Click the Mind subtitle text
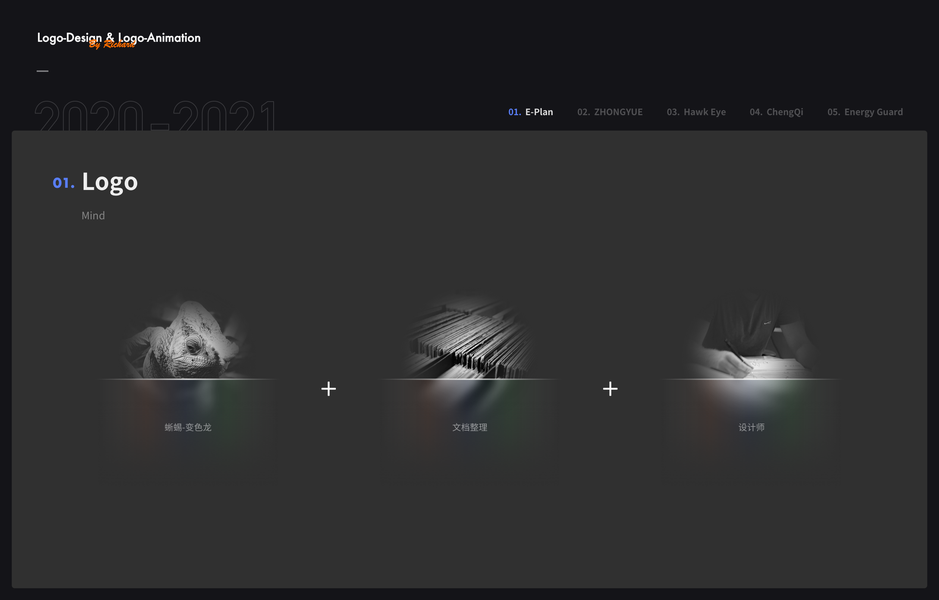The image size is (939, 600). coord(93,216)
